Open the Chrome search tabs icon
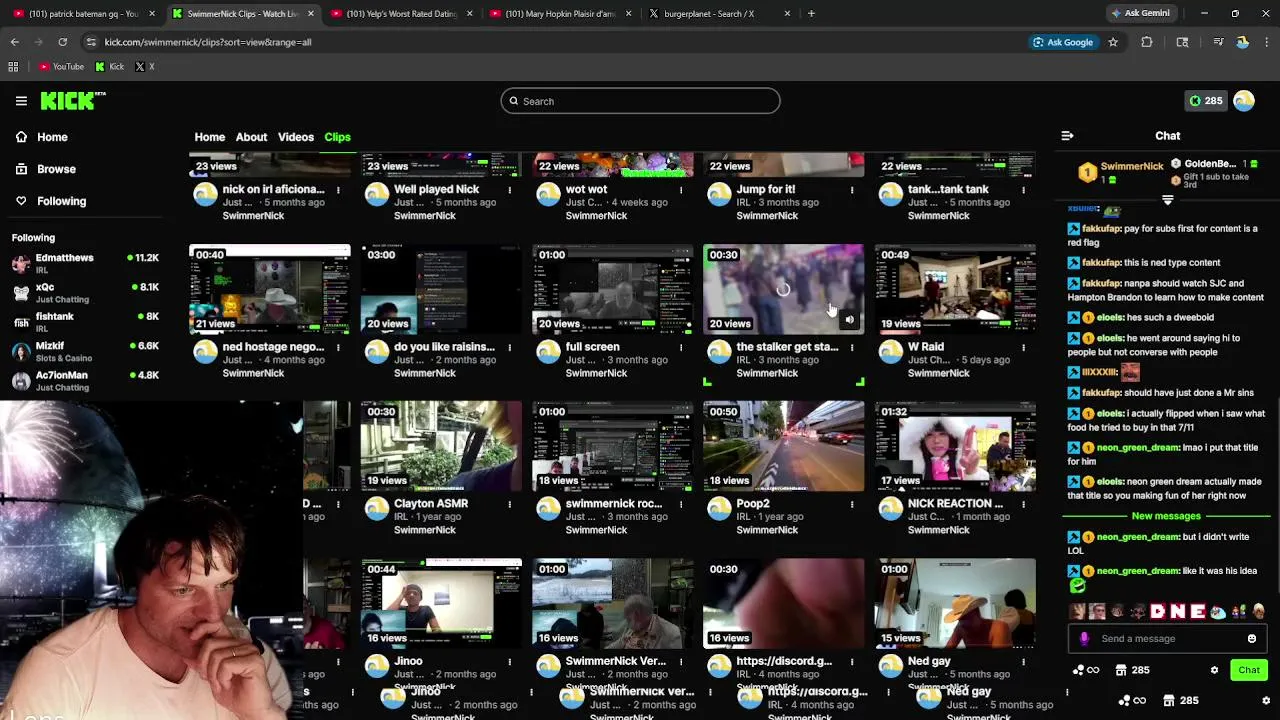1280x720 pixels. [1182, 42]
